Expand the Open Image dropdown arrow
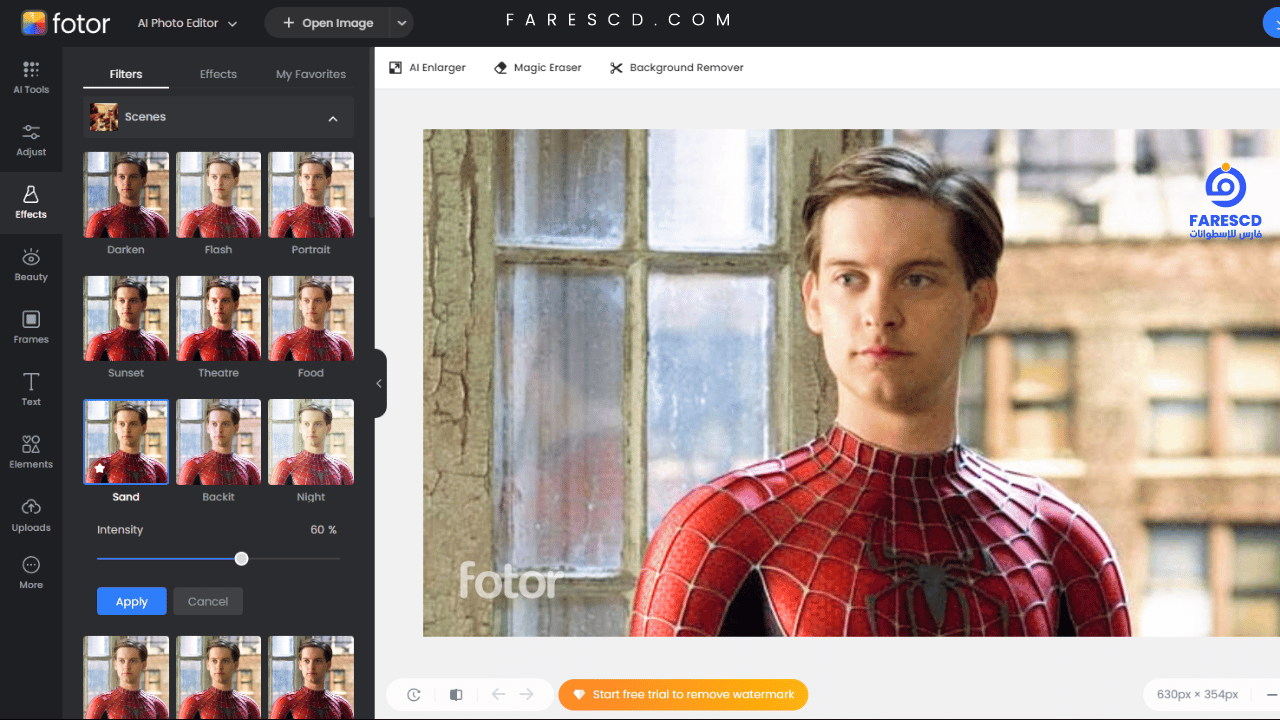 click(402, 23)
